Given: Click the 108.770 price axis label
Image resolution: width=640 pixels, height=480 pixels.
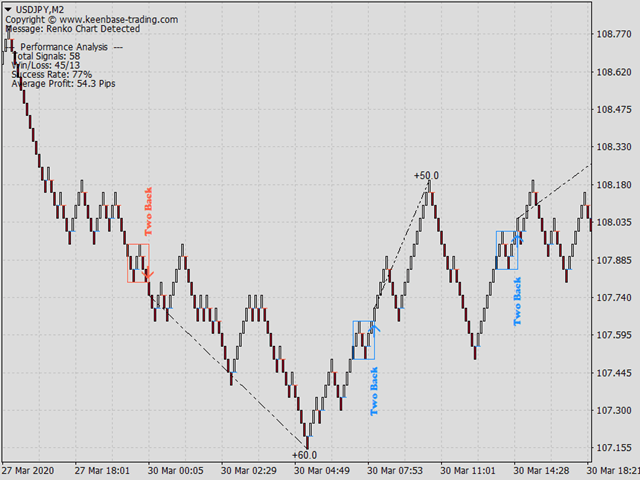Looking at the screenshot, I should pyautogui.click(x=614, y=34).
